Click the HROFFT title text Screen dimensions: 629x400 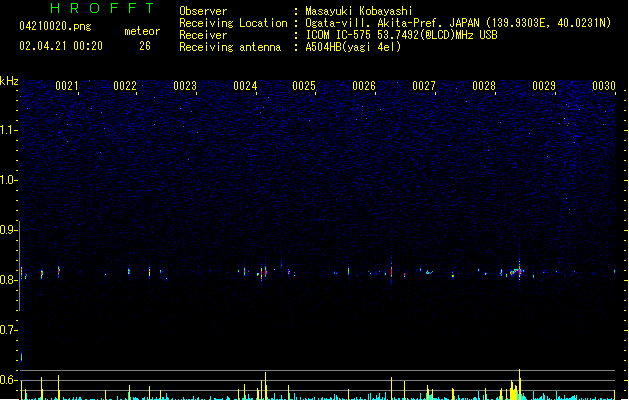(x=102, y=8)
